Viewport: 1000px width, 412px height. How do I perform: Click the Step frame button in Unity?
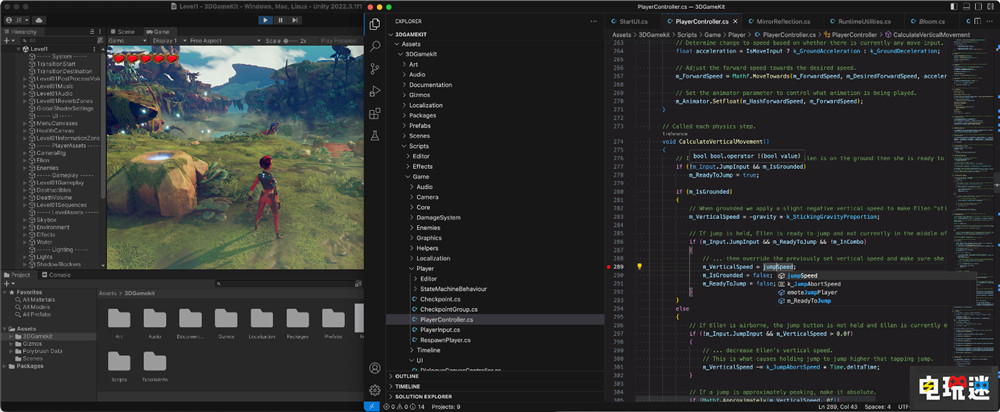pyautogui.click(x=293, y=19)
